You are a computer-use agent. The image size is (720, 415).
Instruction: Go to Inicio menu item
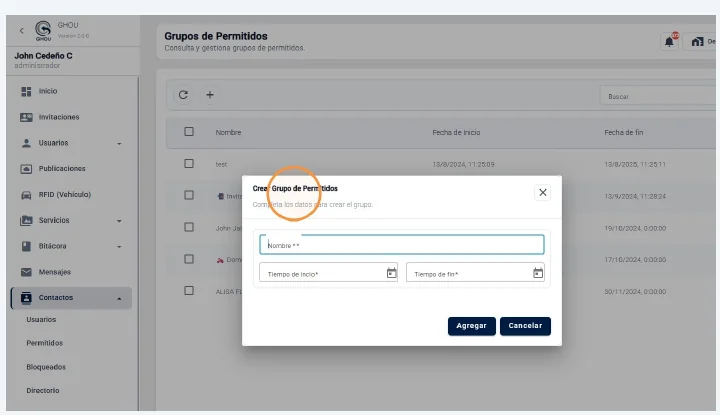pos(48,91)
